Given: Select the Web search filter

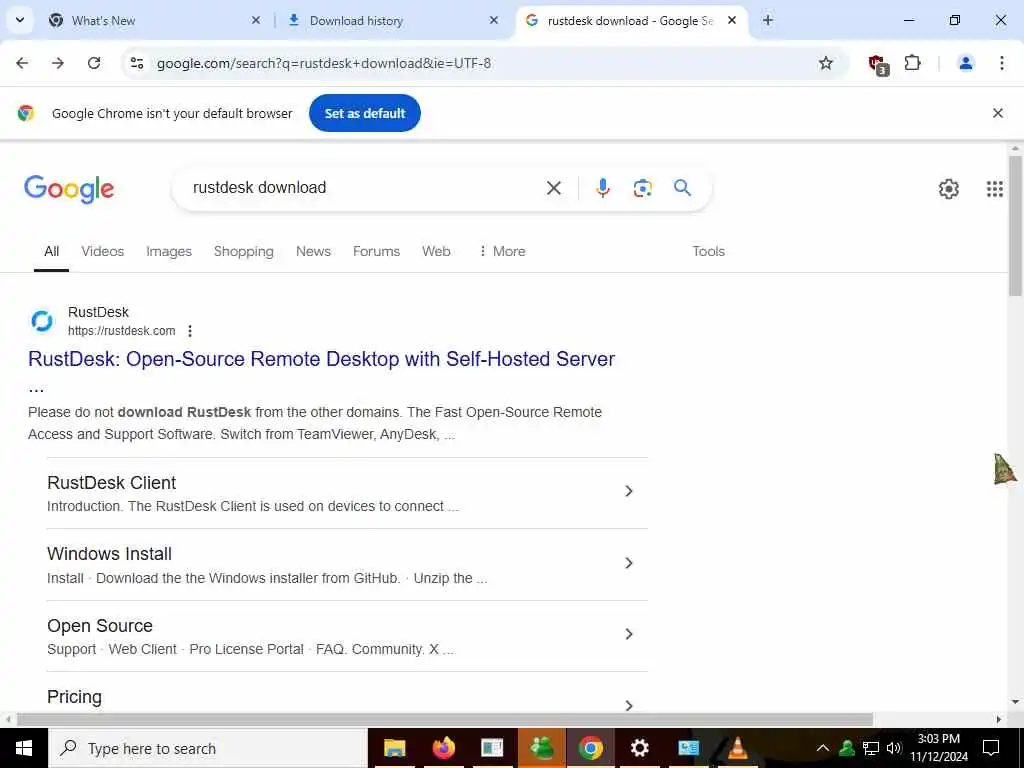Looking at the screenshot, I should tap(436, 251).
